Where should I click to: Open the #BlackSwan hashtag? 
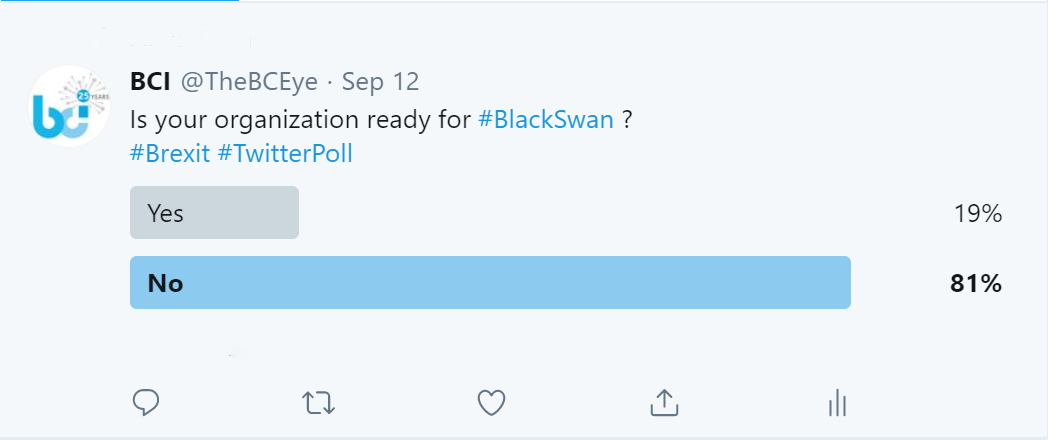[546, 119]
